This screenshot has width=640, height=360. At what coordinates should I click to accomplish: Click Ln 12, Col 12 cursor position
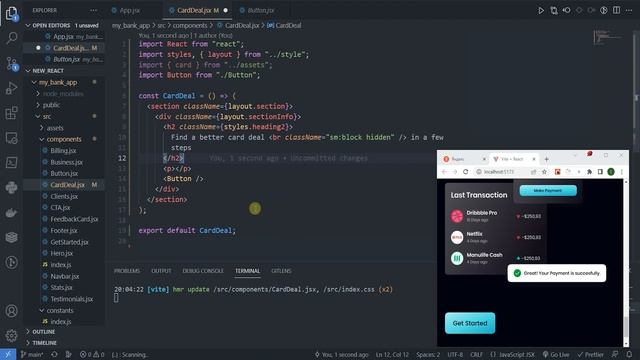392,354
